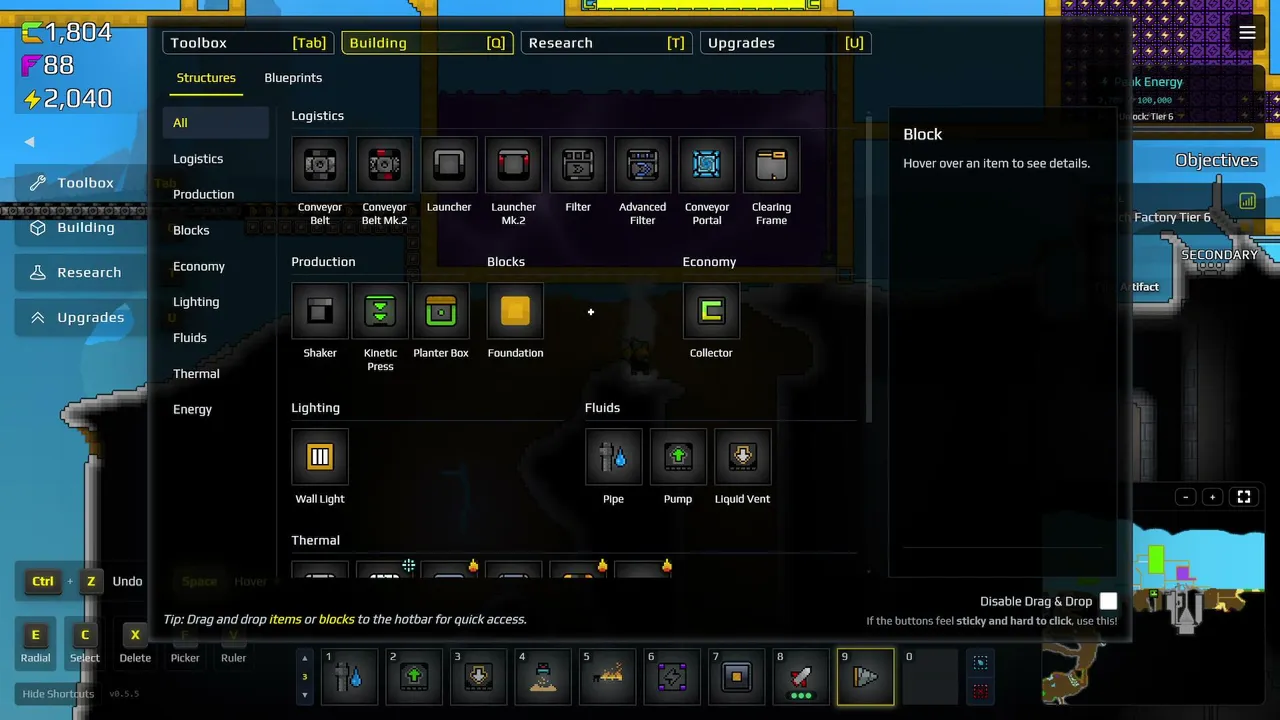Switch to the Building tab
Viewport: 1280px width, 720px height.
click(427, 43)
